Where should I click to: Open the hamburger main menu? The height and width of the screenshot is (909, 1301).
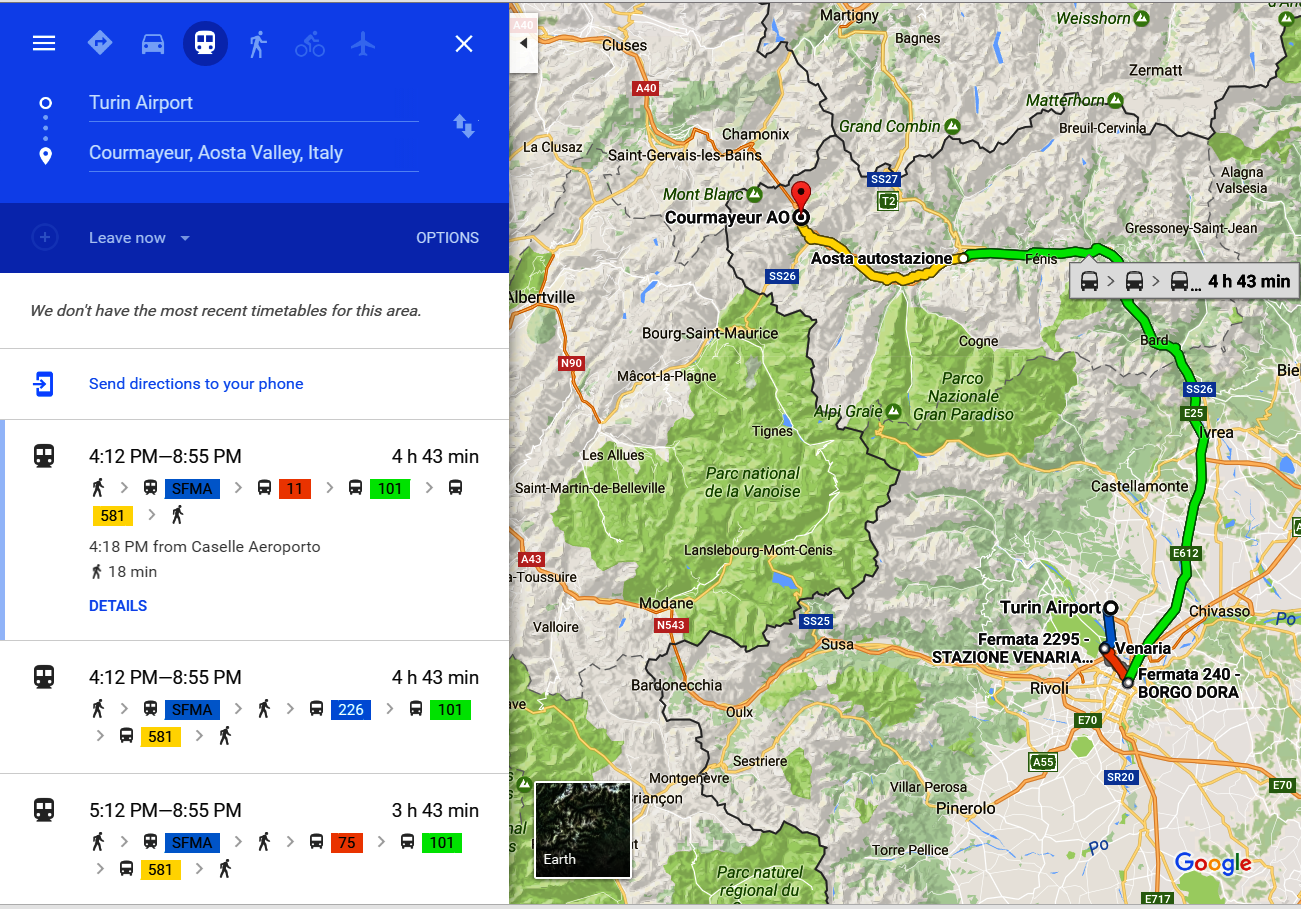[44, 43]
